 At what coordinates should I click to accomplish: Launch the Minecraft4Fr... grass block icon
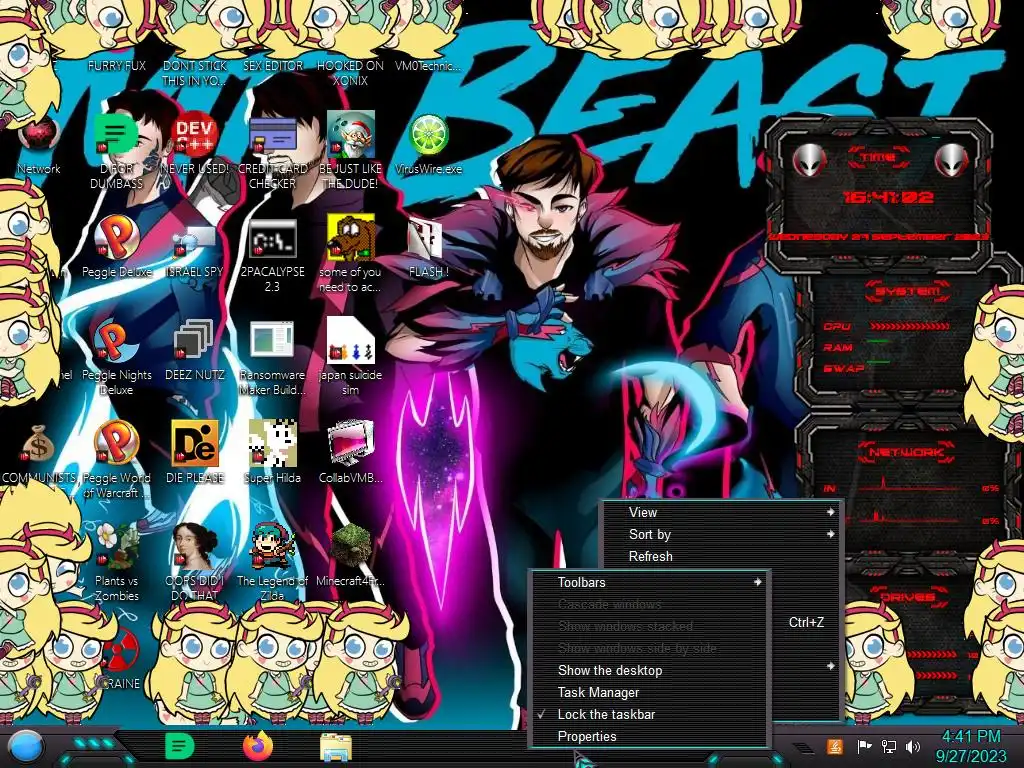351,547
